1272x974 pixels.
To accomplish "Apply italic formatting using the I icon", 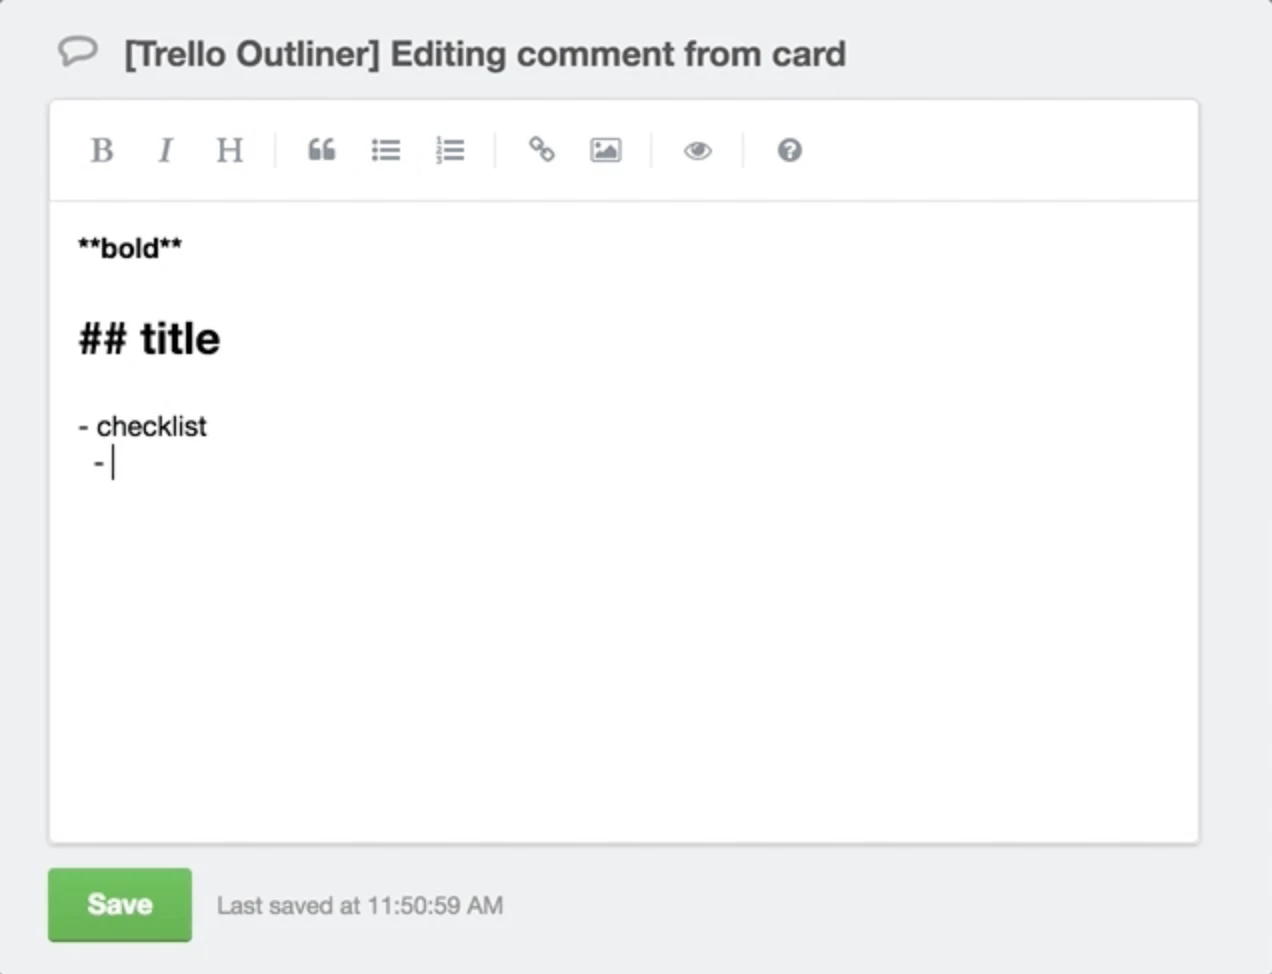I will pos(165,150).
